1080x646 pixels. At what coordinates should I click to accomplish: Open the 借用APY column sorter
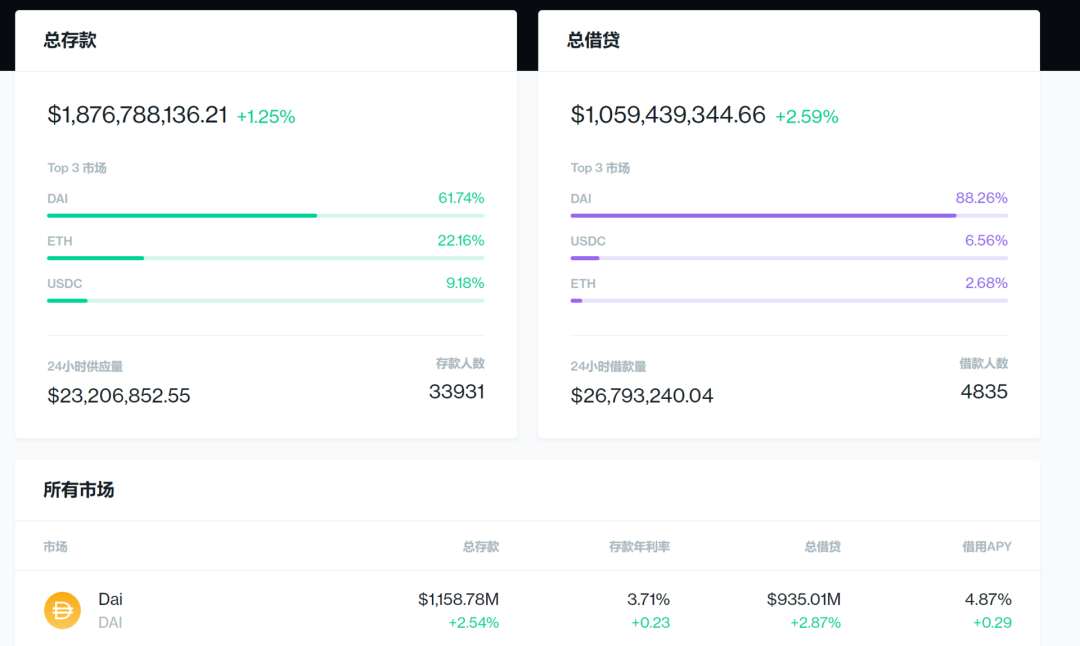pyautogui.click(x=987, y=547)
